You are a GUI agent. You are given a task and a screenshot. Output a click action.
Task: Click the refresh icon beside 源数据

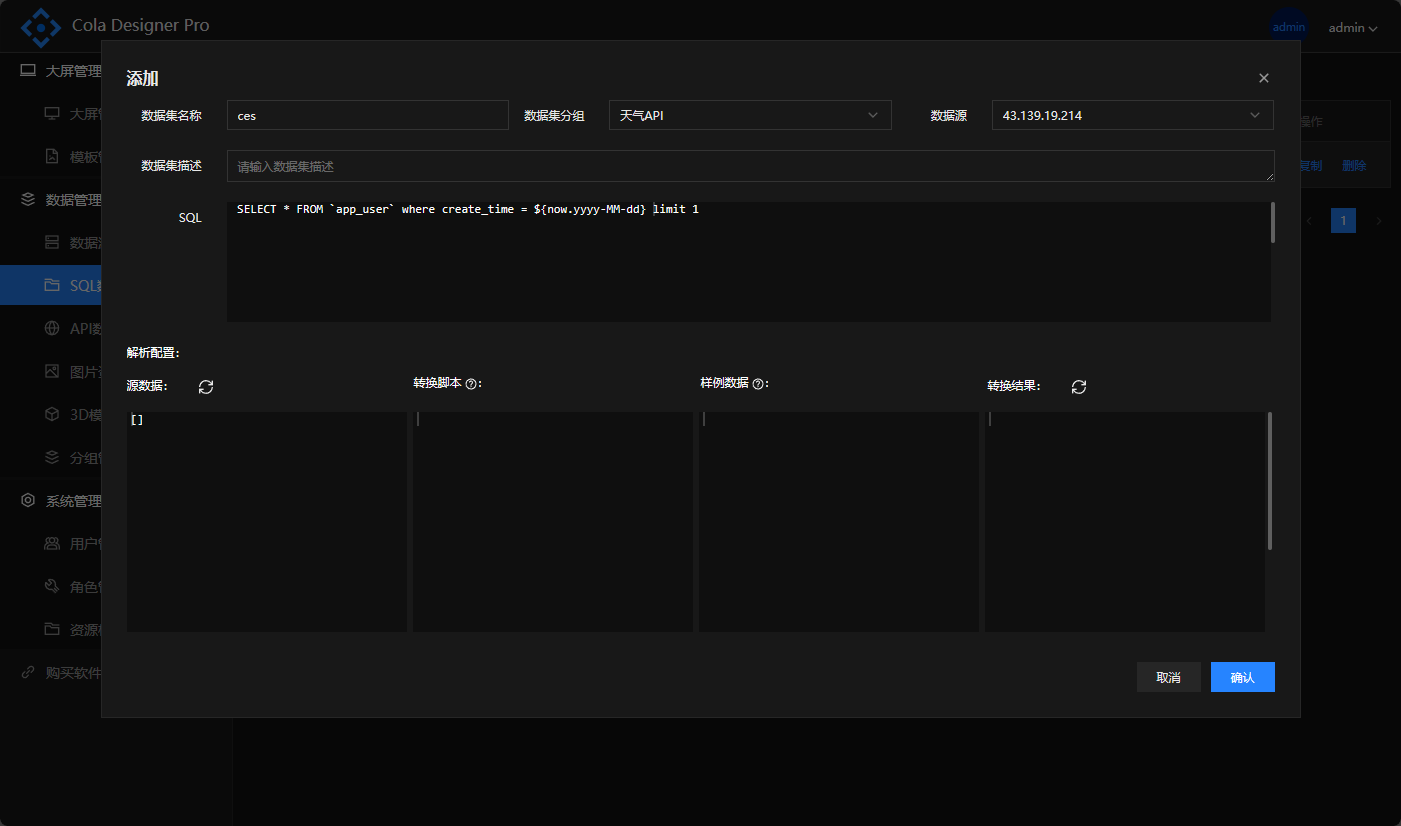206,387
